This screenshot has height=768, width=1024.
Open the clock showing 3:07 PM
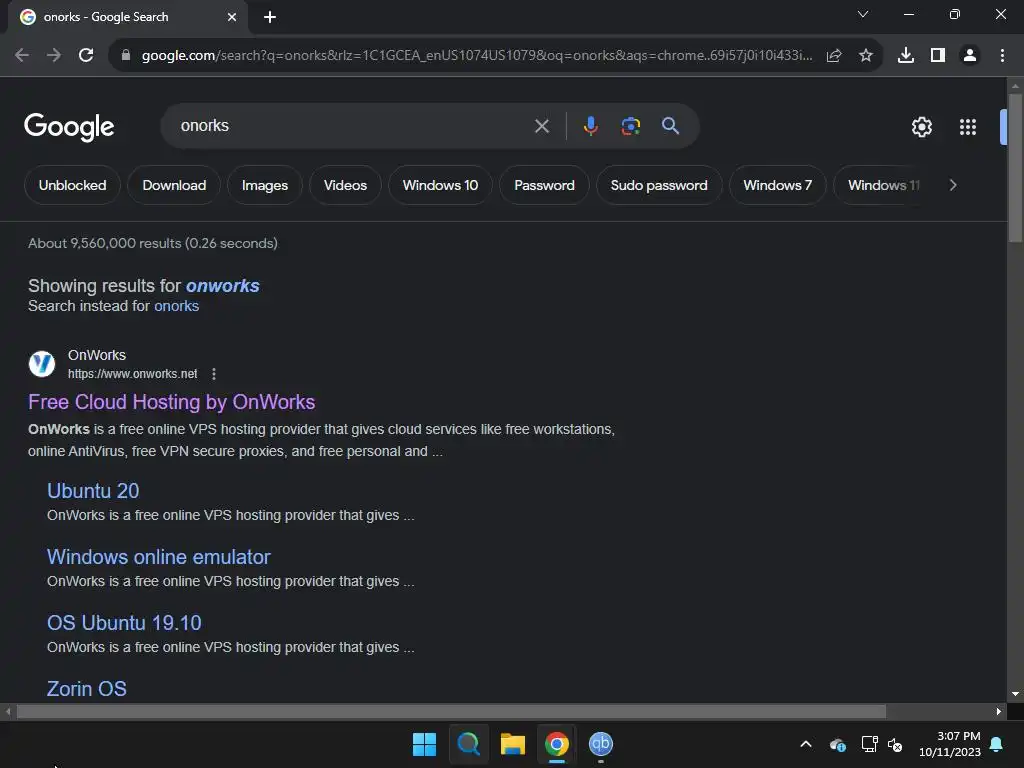(950, 744)
